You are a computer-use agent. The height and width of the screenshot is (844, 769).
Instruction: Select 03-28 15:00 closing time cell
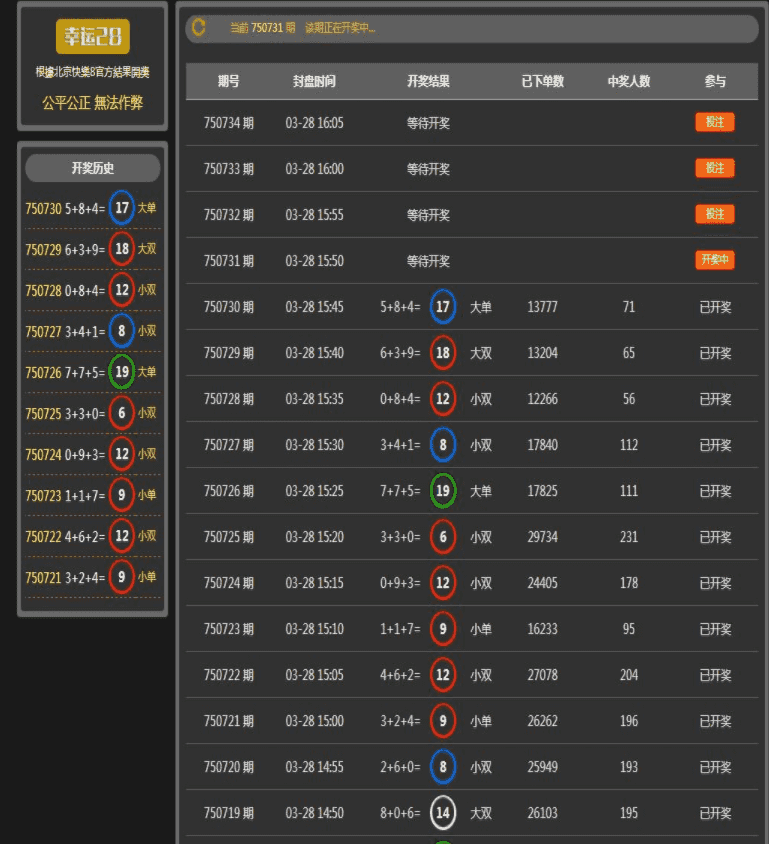(314, 721)
